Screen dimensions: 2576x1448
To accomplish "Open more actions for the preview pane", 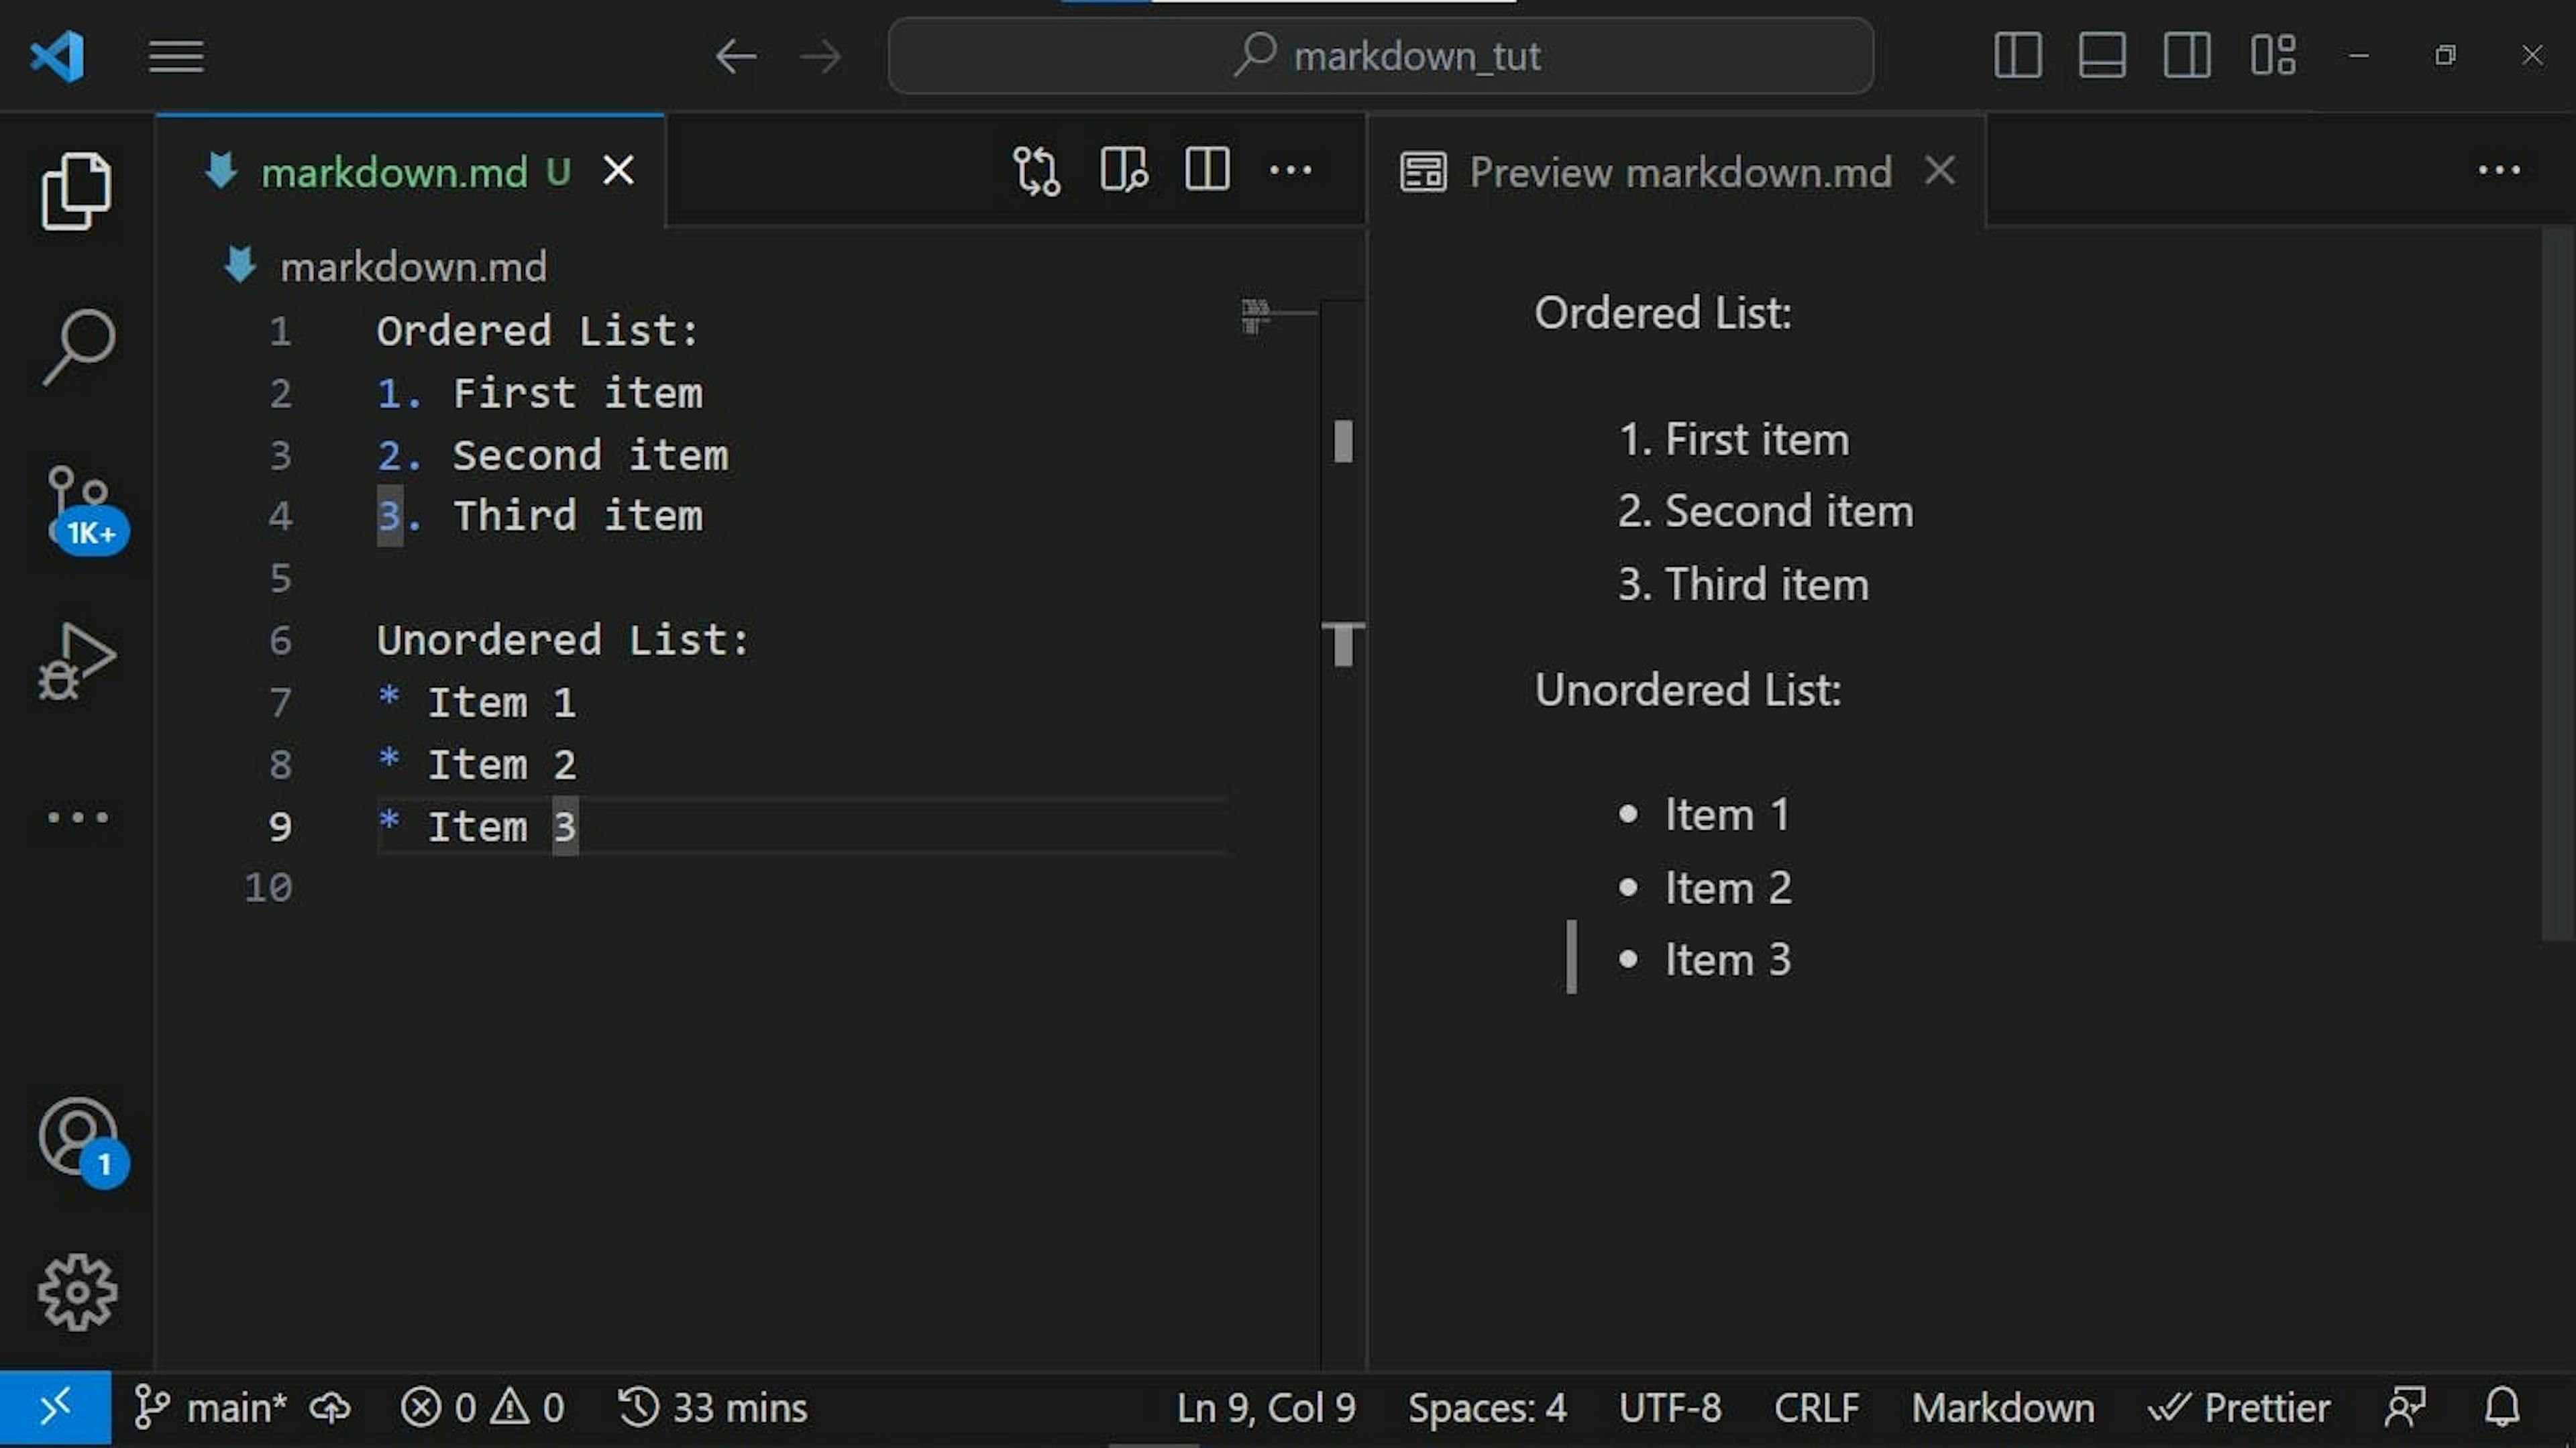I will (x=2499, y=170).
